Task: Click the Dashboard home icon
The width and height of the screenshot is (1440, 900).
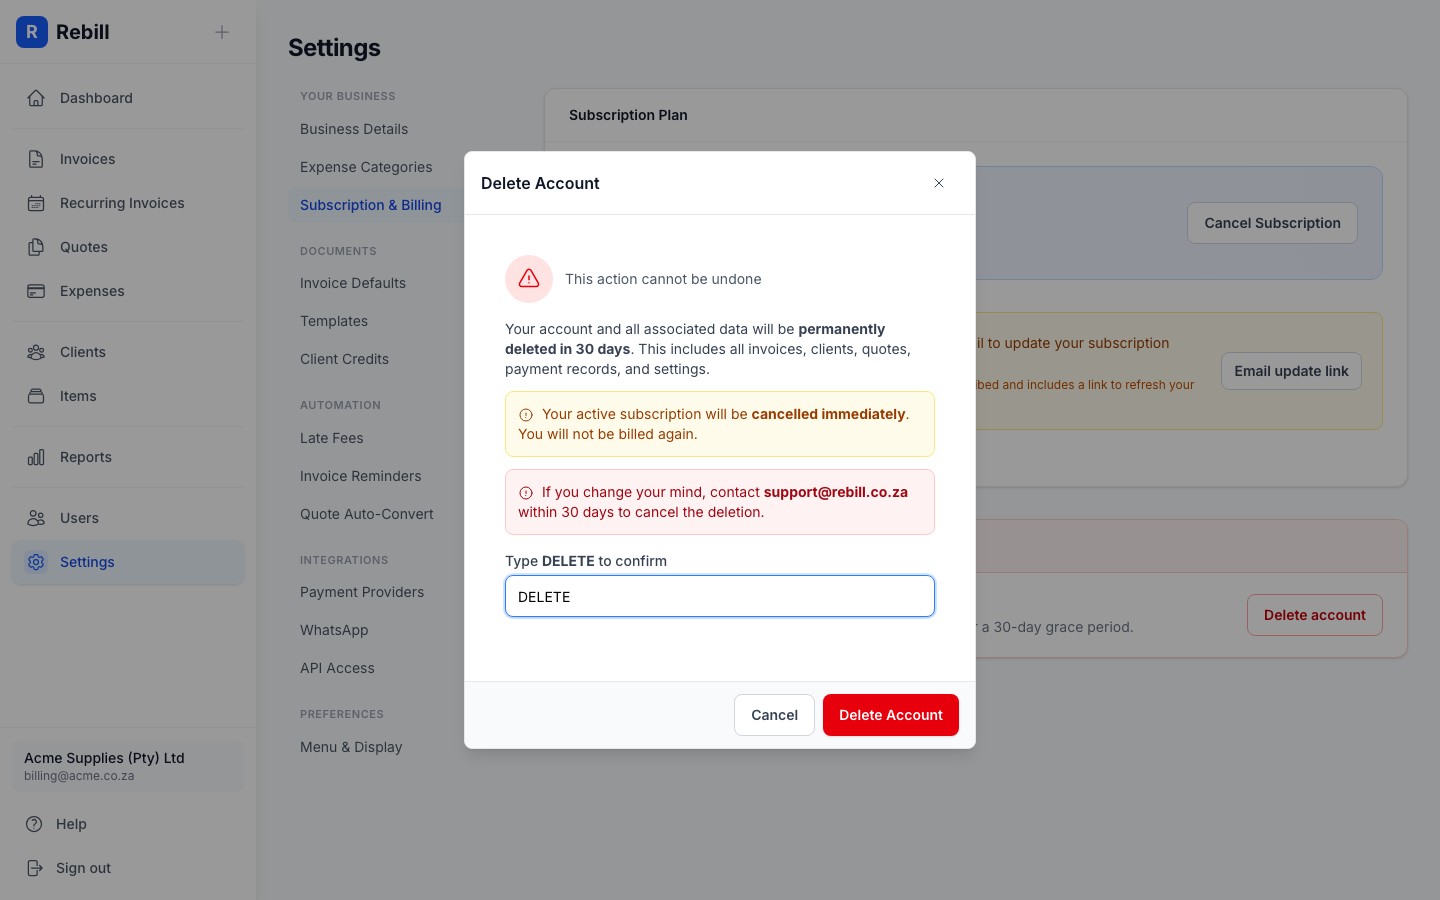Action: (x=36, y=98)
